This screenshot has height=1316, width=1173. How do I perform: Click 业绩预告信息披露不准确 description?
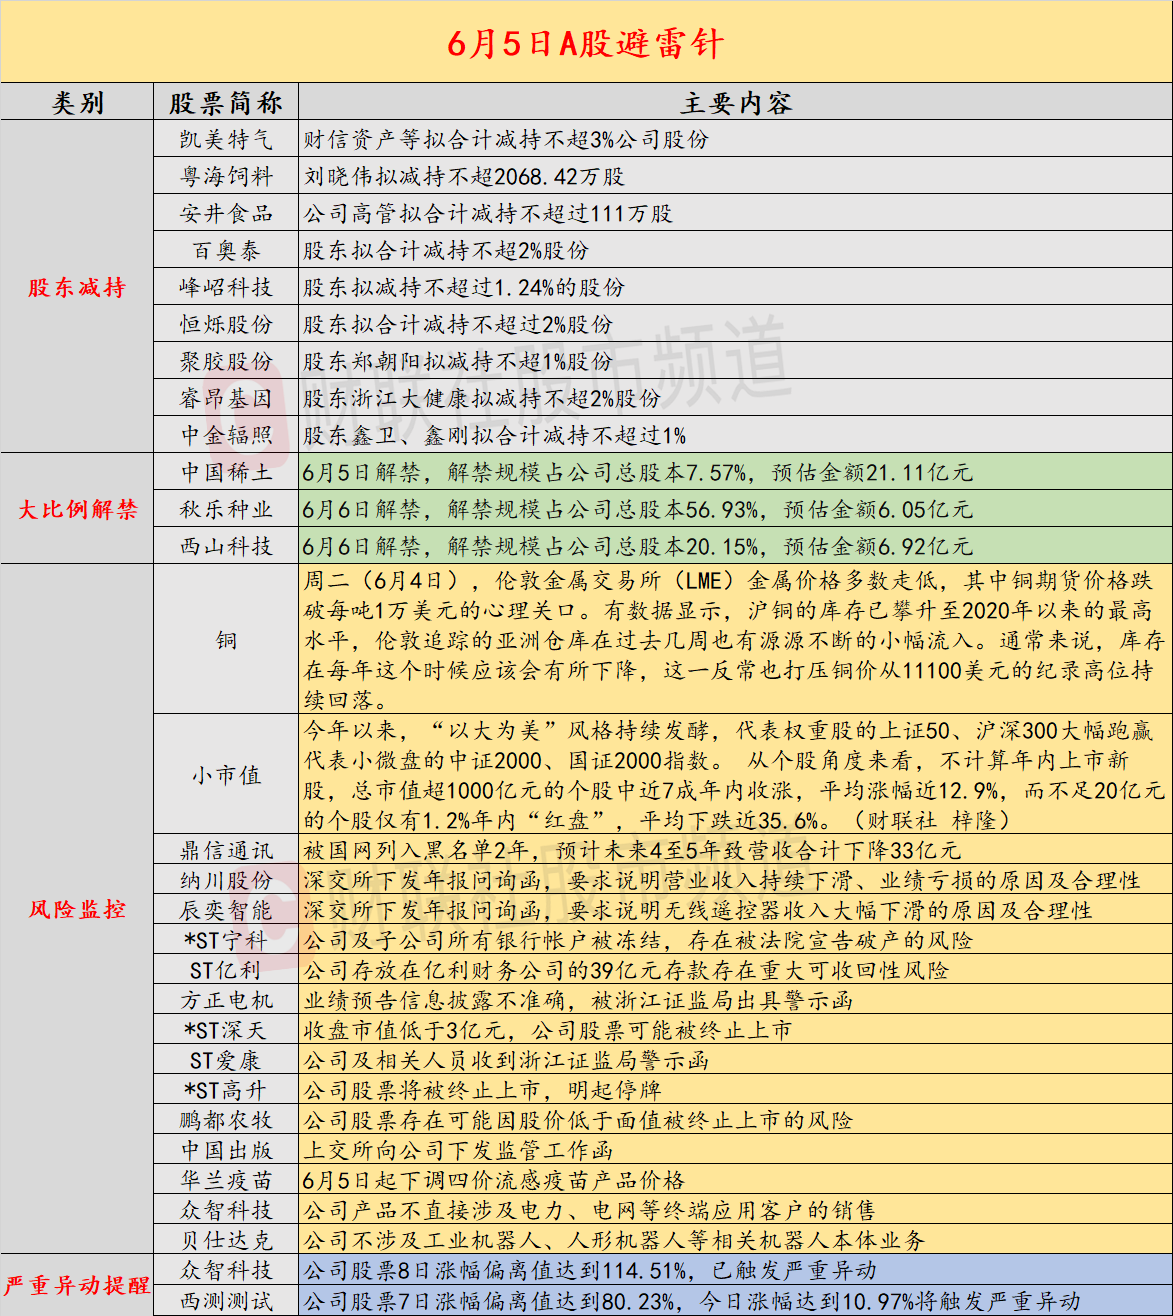pos(579,1001)
